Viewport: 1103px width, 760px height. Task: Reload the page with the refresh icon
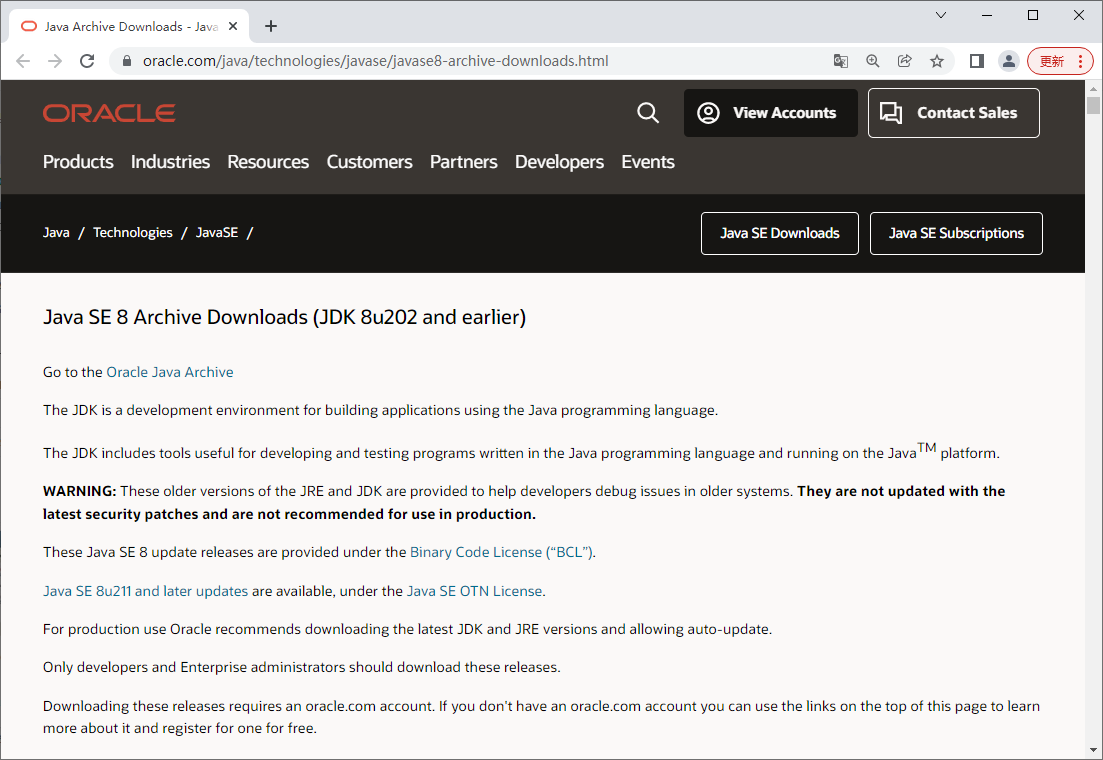coord(87,61)
